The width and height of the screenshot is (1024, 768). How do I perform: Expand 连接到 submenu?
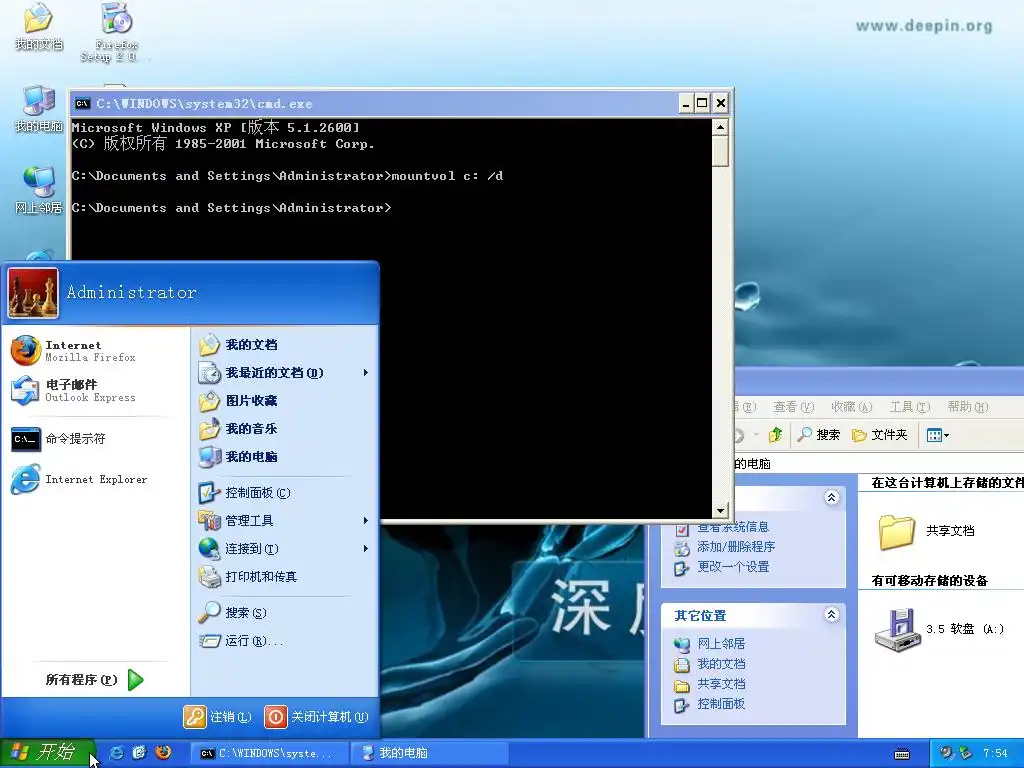tap(285, 549)
